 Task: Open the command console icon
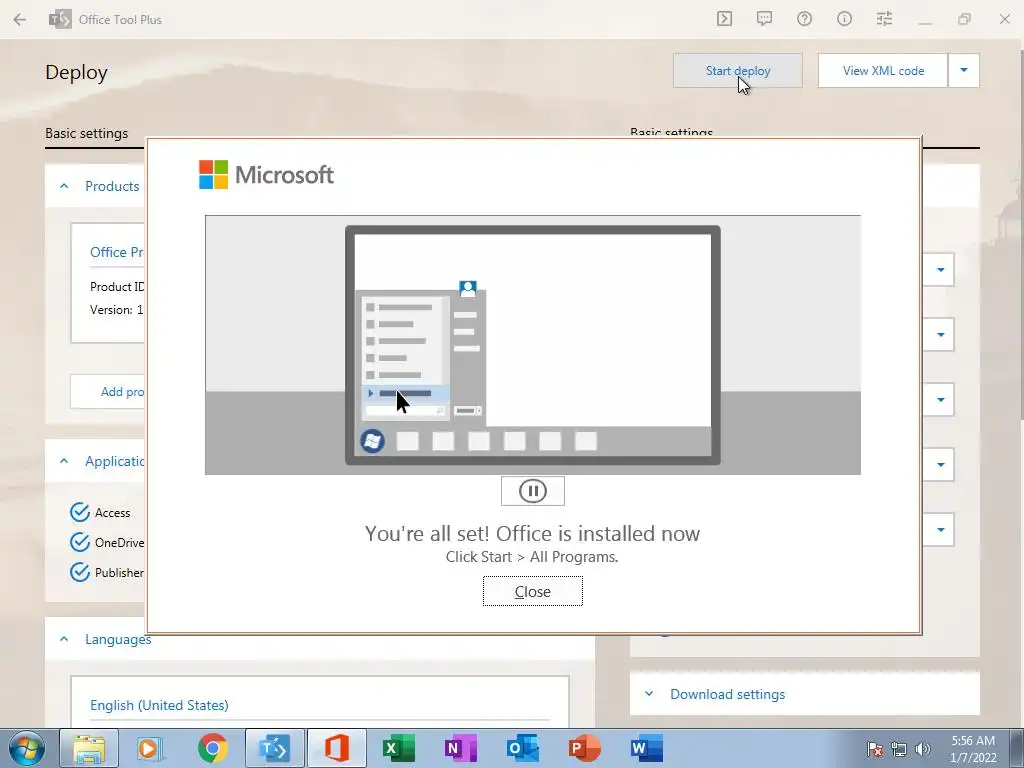point(724,19)
